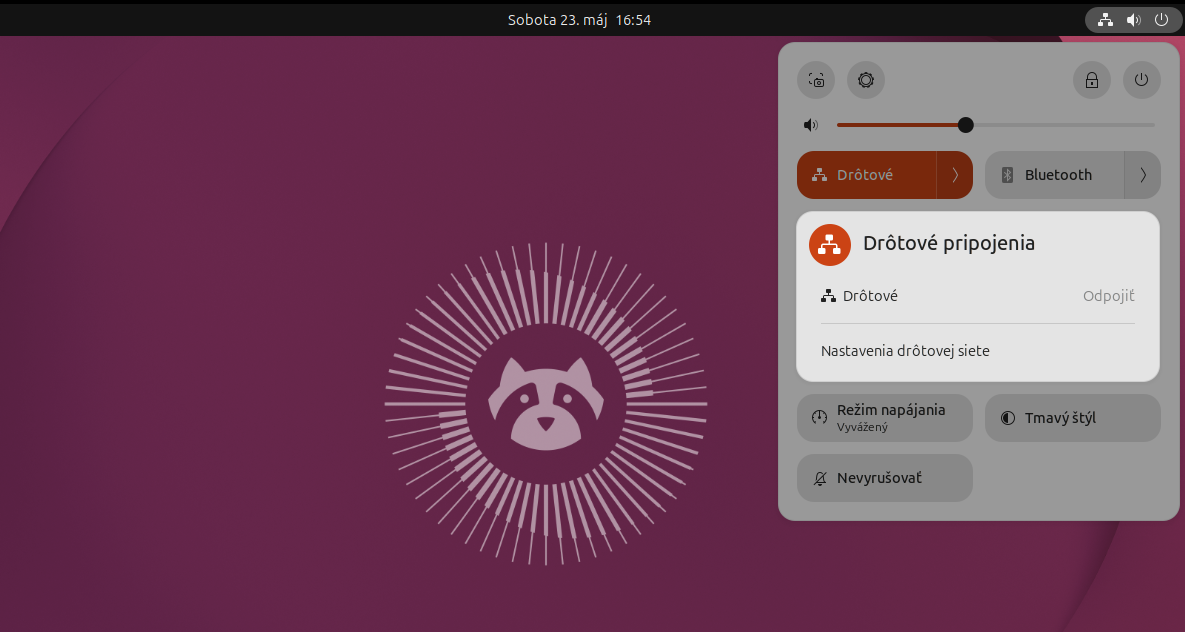Click the orange Drôtové pripojenia header icon
Screen dimensions: 1185x632
coord(830,244)
